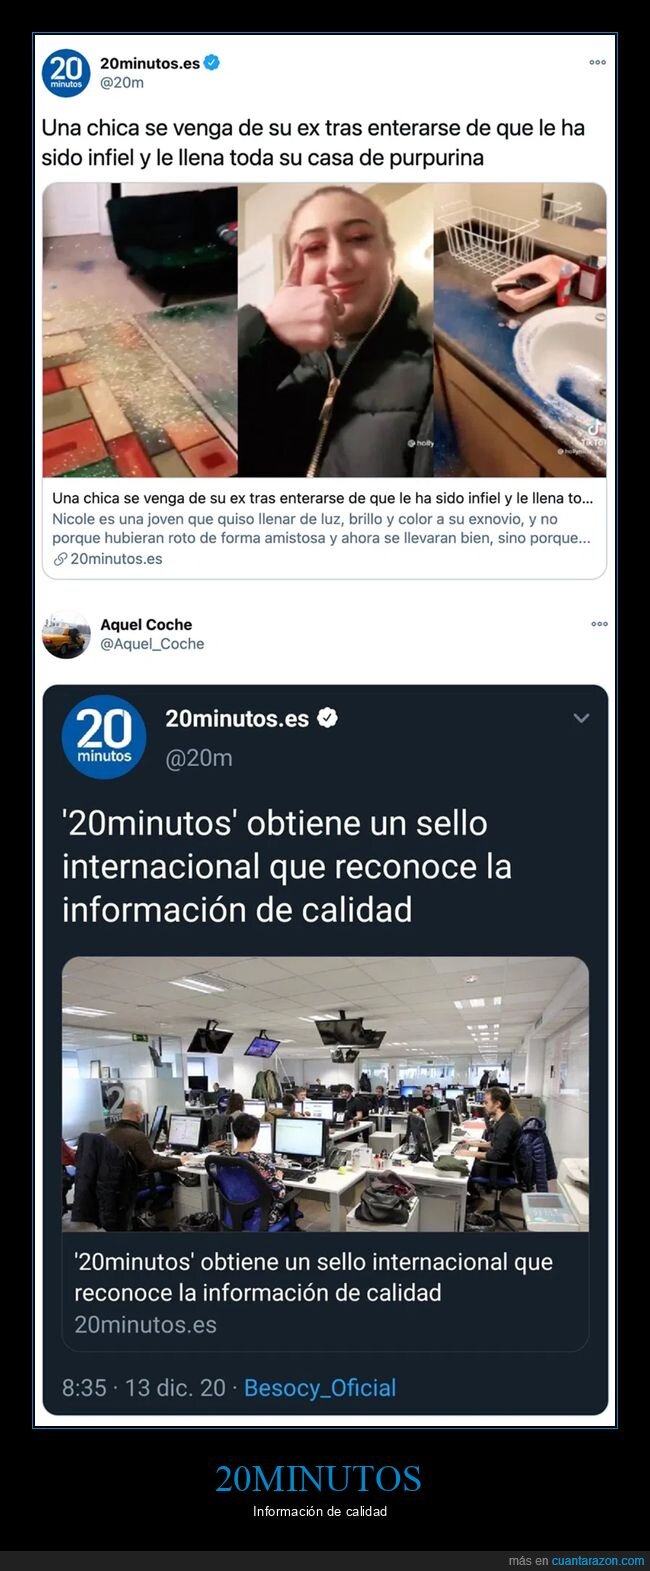Click the @20m handle in top tweet
Screen dimensions: 650x1571
tap(122, 82)
